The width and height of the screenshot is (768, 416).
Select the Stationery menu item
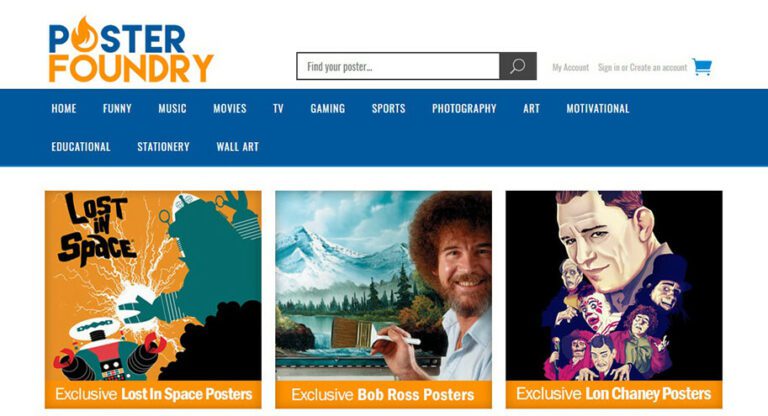click(164, 147)
